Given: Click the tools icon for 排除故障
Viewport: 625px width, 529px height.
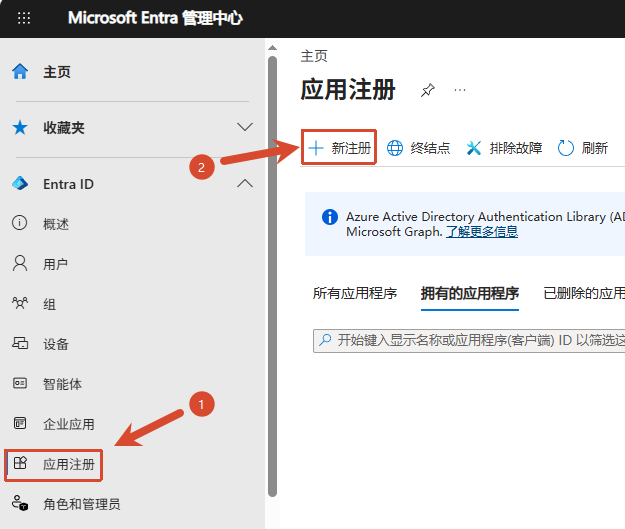Looking at the screenshot, I should 474,148.
